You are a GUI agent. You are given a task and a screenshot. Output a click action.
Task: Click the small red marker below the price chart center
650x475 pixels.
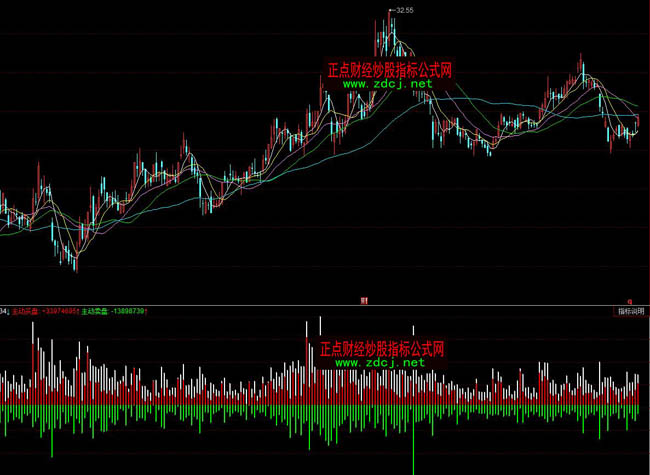(x=365, y=299)
